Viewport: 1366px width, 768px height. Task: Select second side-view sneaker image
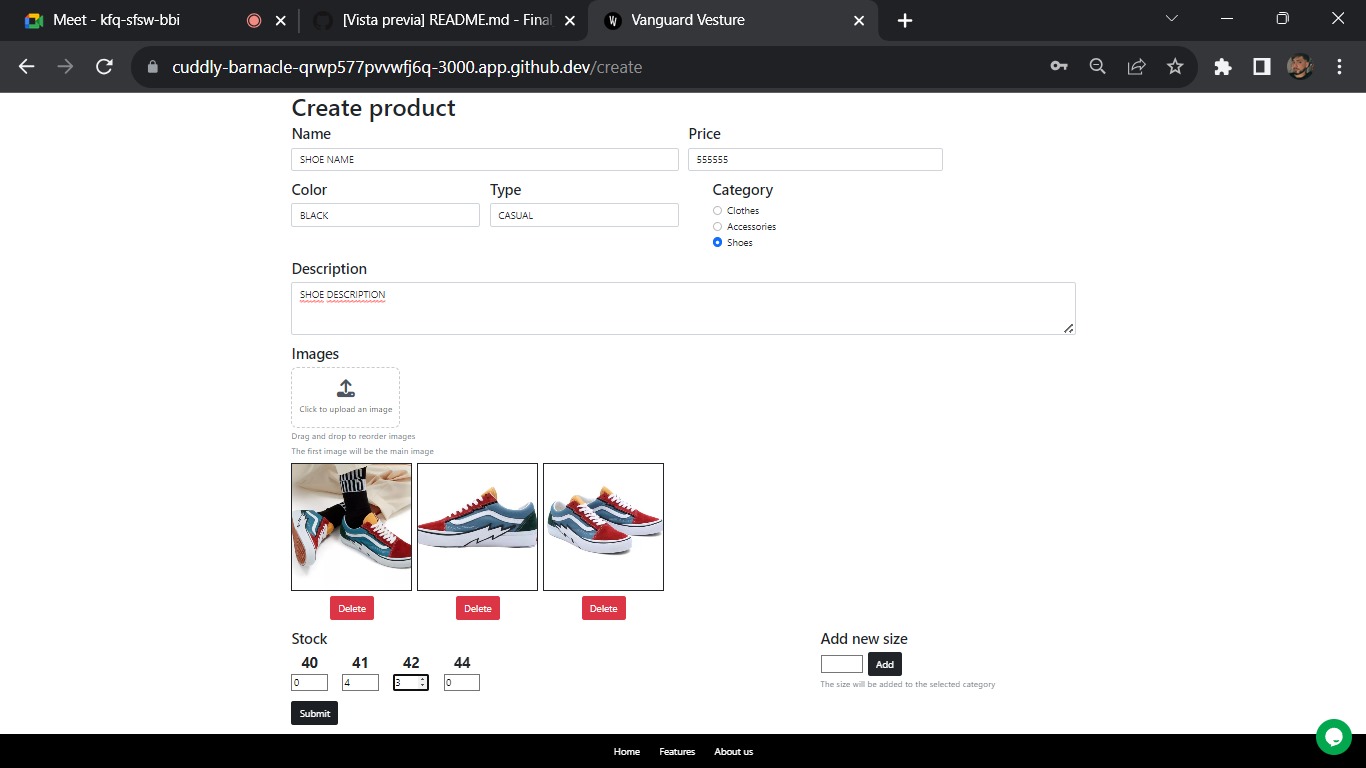tap(477, 527)
